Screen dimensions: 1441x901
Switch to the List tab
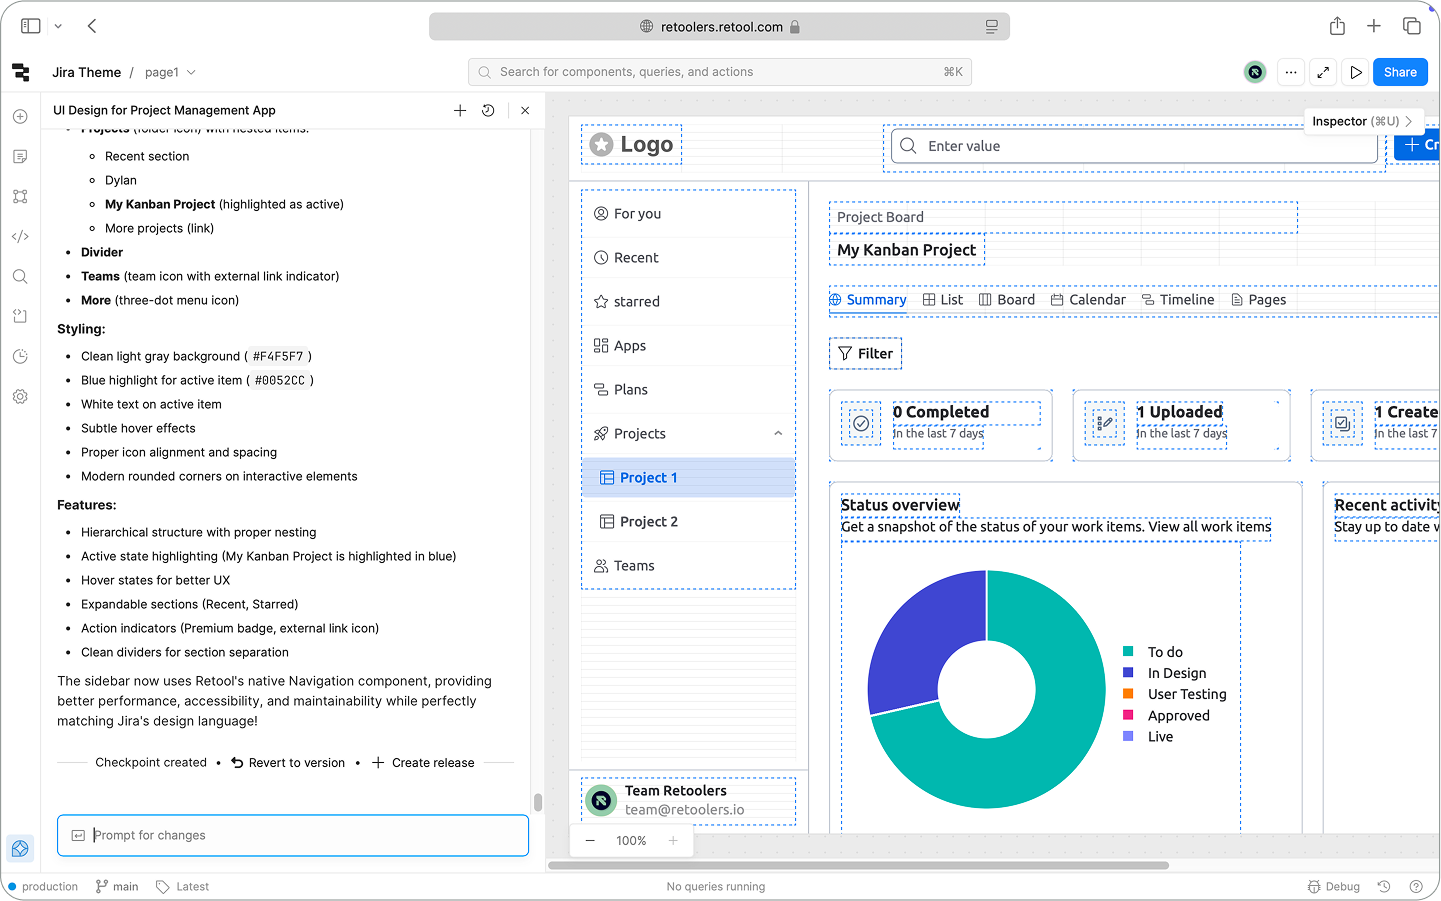point(942,300)
